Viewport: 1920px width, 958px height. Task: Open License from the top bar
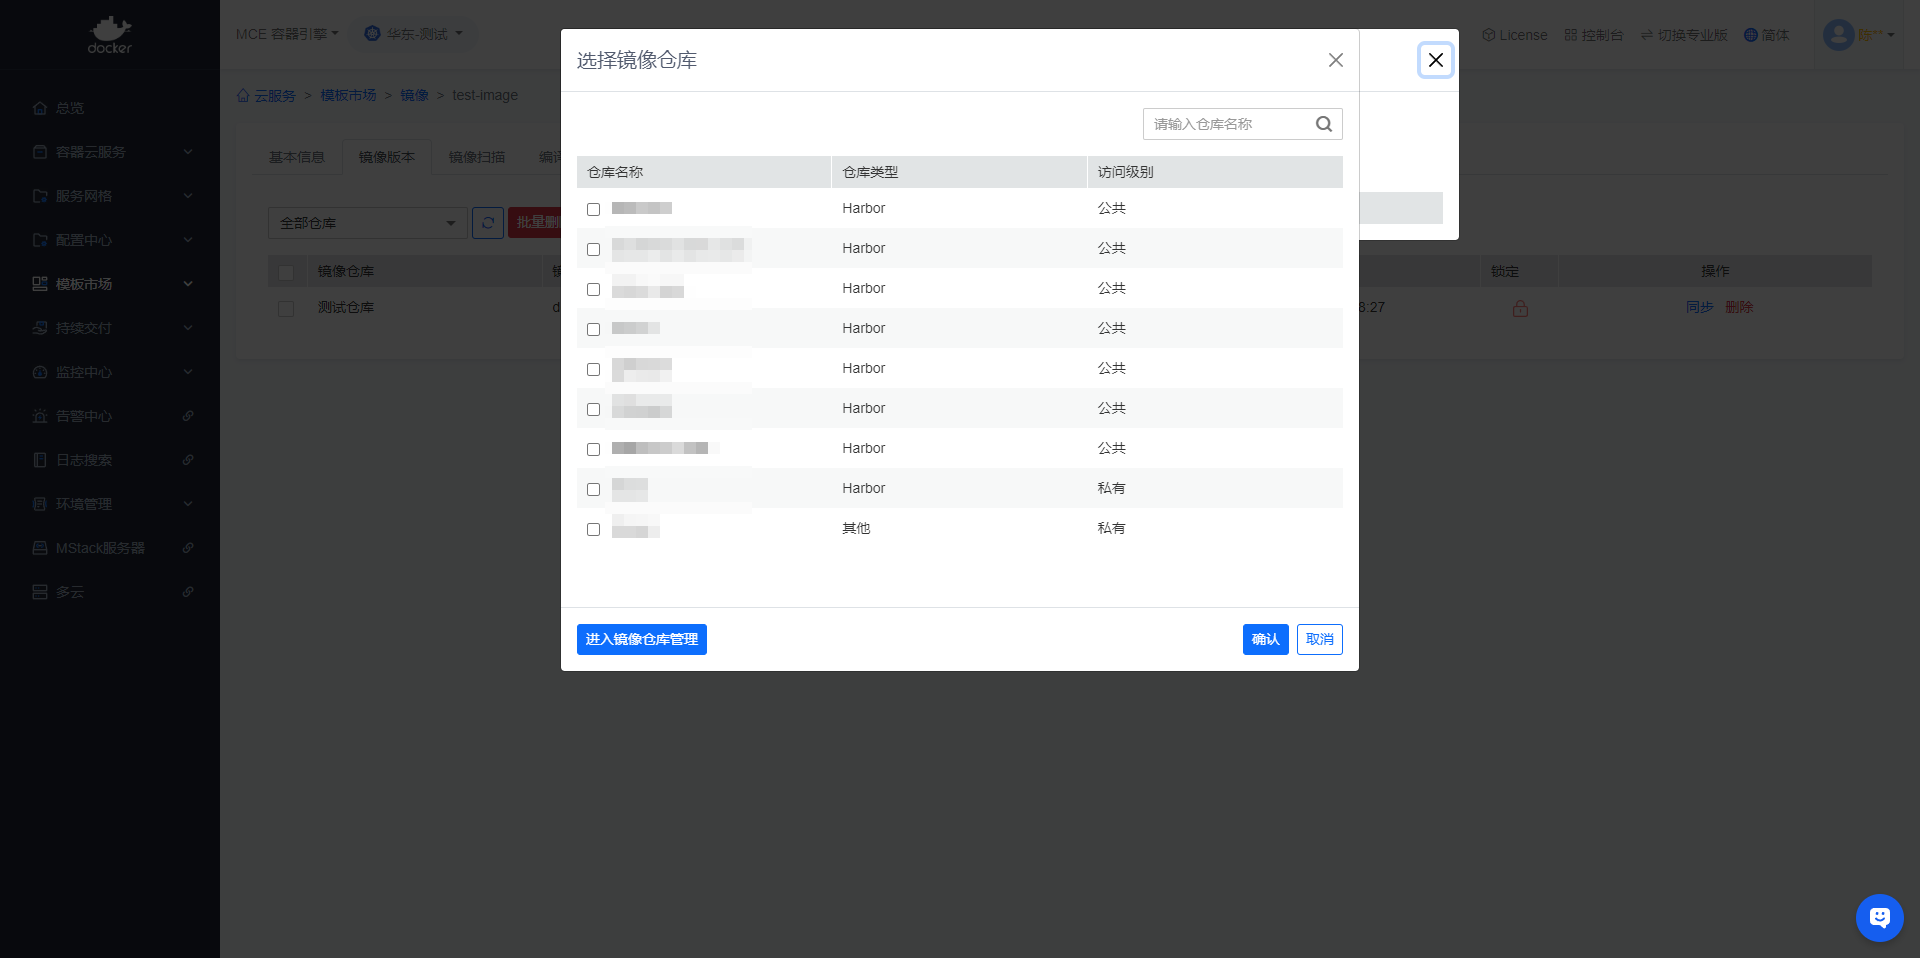1514,35
